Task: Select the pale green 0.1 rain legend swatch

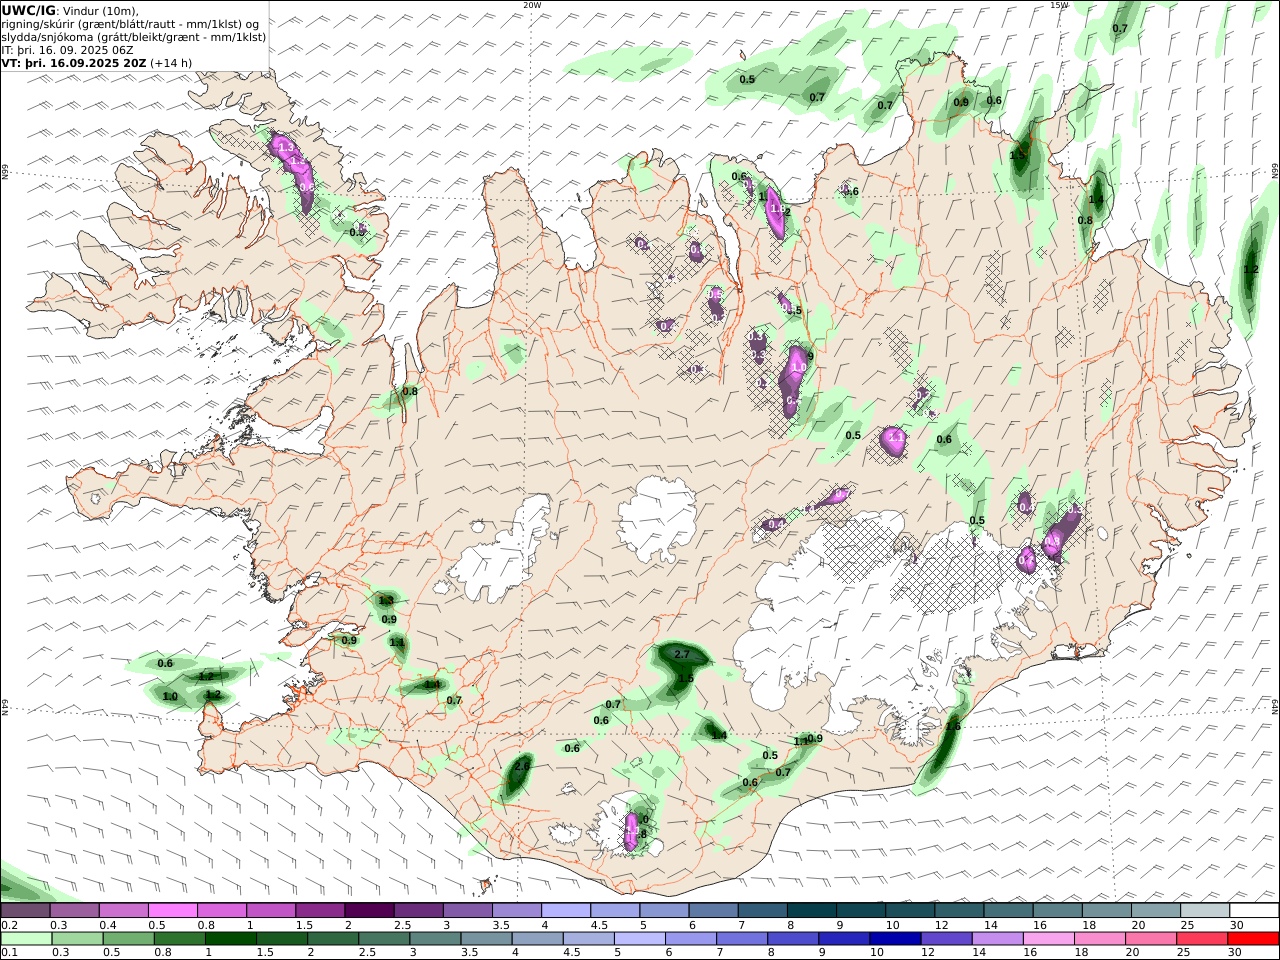Action: click(x=26, y=939)
